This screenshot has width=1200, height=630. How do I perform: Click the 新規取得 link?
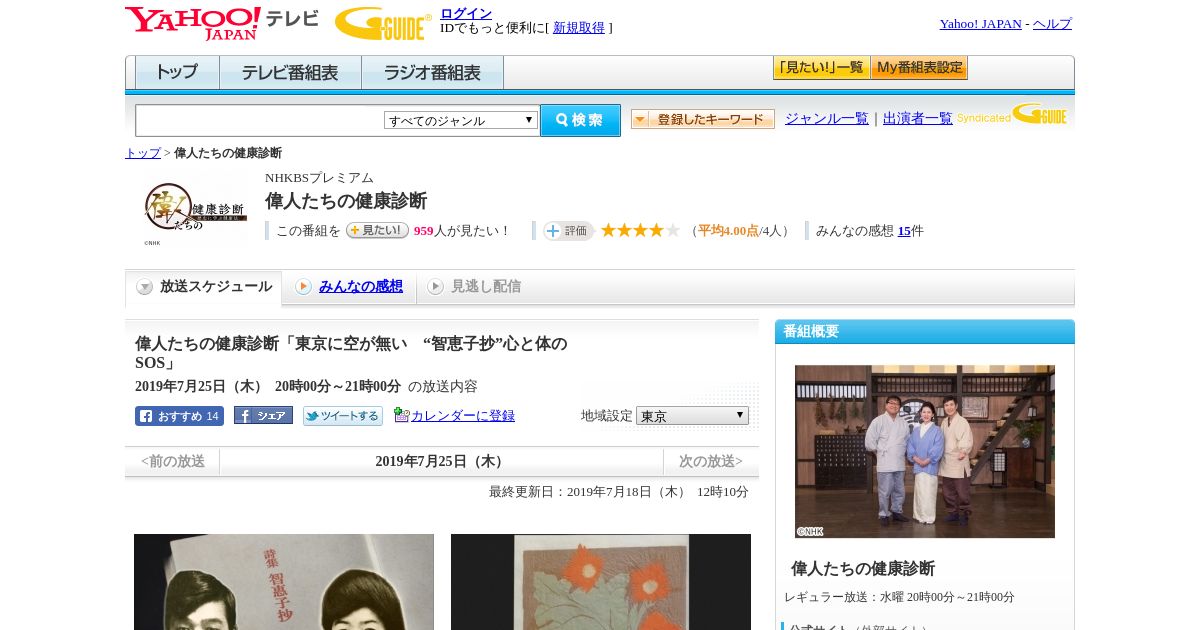(579, 28)
